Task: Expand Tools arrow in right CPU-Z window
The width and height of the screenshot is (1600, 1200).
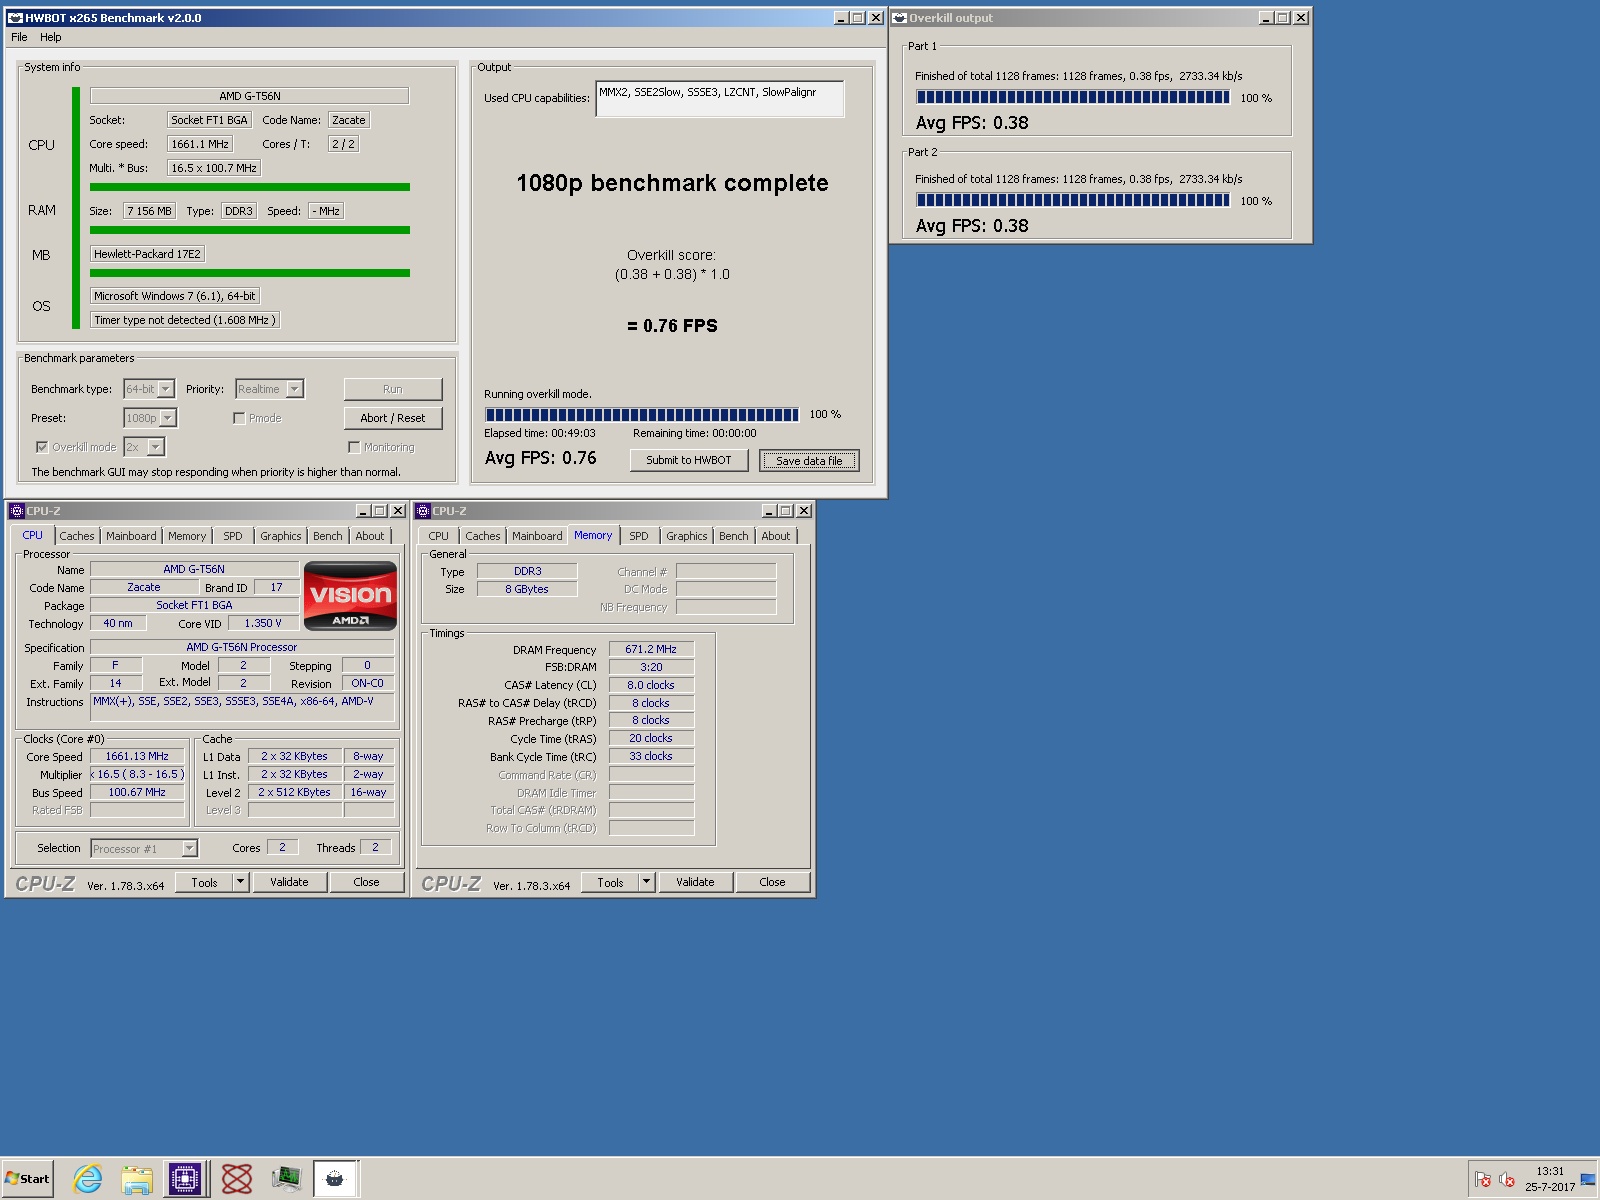Action: (646, 882)
